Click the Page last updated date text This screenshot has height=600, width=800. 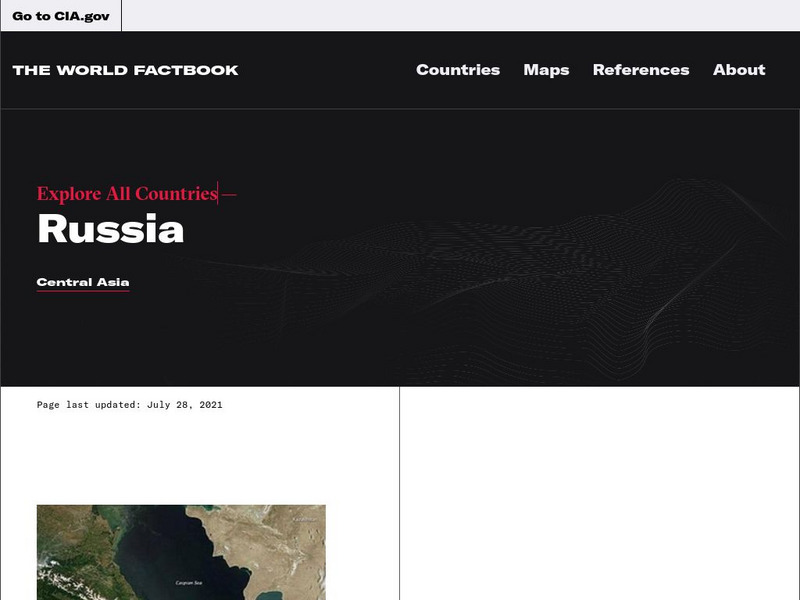click(130, 405)
